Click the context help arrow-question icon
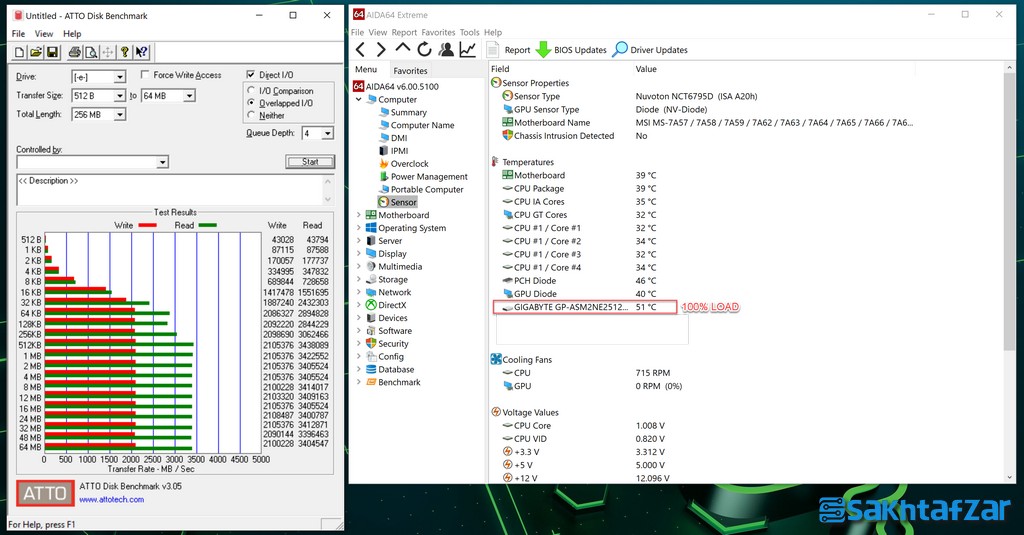This screenshot has width=1024, height=535. pyautogui.click(x=141, y=52)
